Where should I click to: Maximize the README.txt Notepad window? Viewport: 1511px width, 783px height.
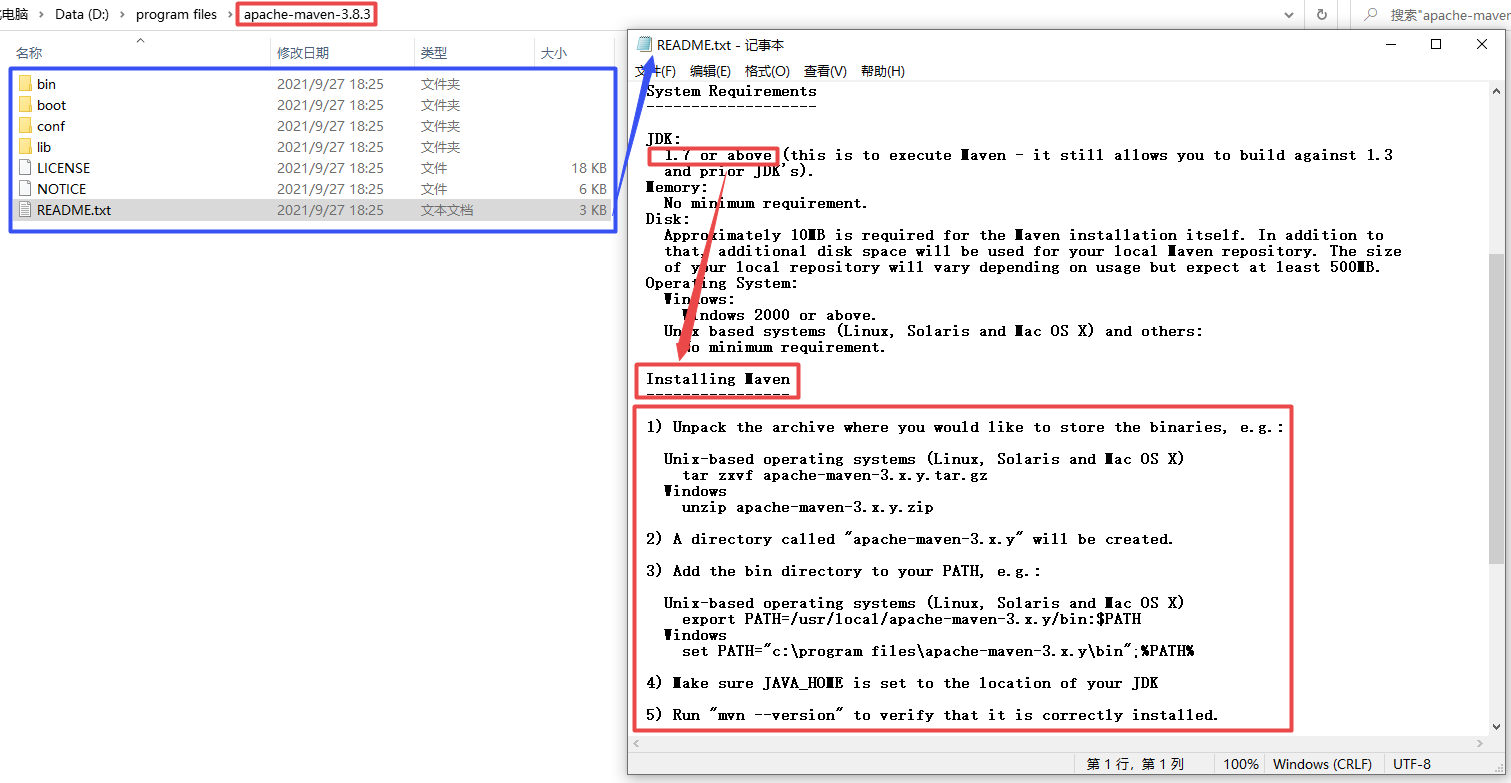(x=1436, y=44)
